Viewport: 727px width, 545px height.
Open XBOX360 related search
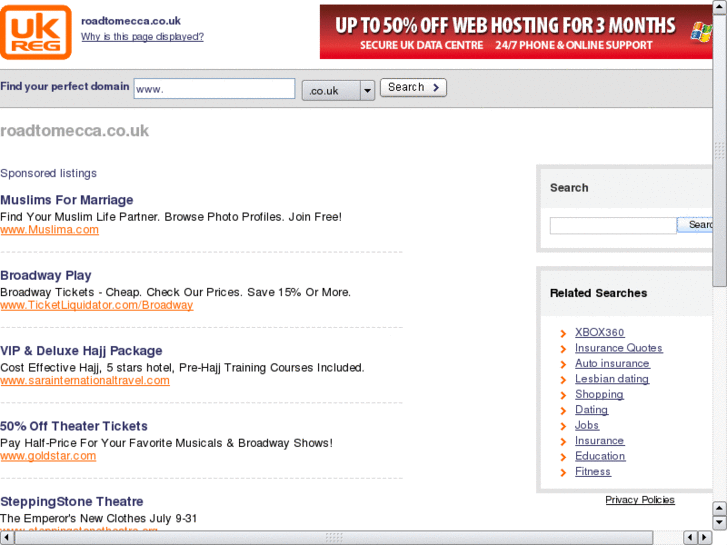coord(599,333)
